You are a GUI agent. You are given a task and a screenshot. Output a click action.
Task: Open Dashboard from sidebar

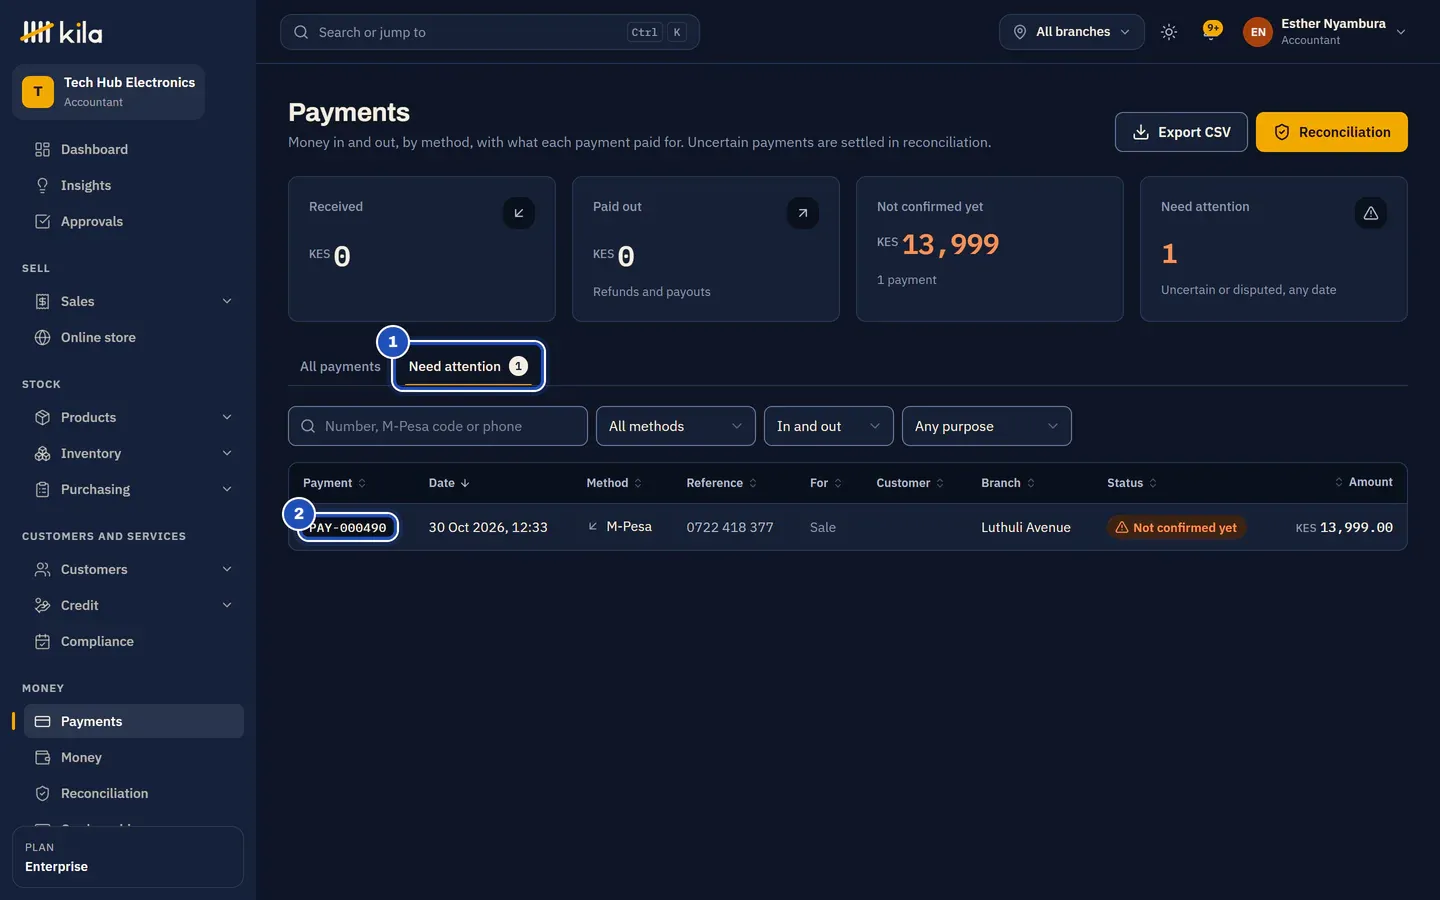click(134, 149)
